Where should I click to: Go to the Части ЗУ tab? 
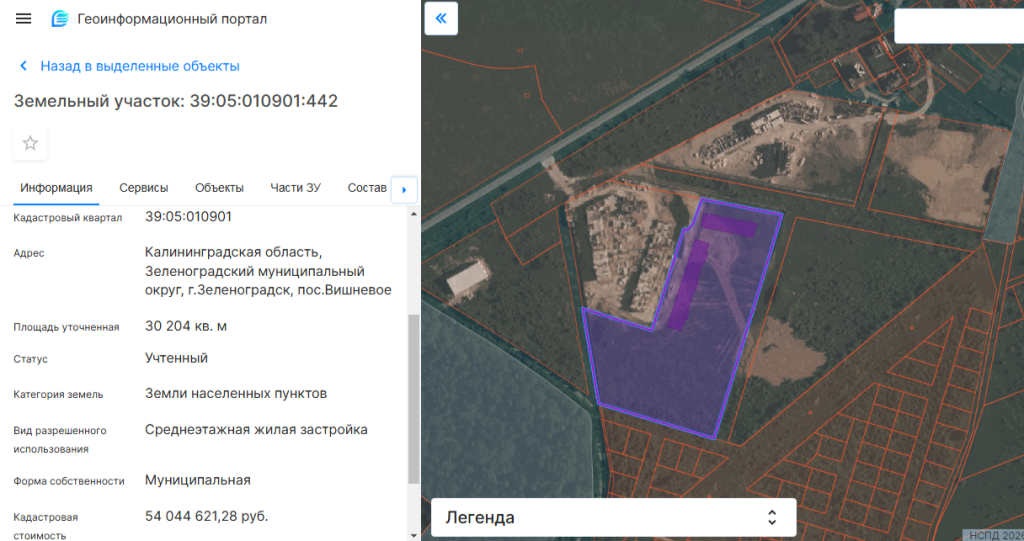point(295,188)
